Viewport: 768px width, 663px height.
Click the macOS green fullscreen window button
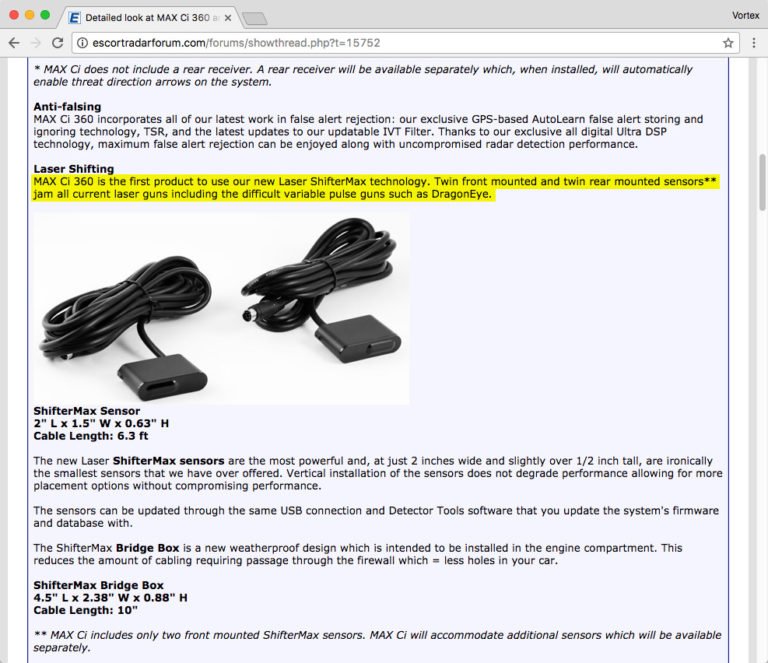tap(45, 15)
